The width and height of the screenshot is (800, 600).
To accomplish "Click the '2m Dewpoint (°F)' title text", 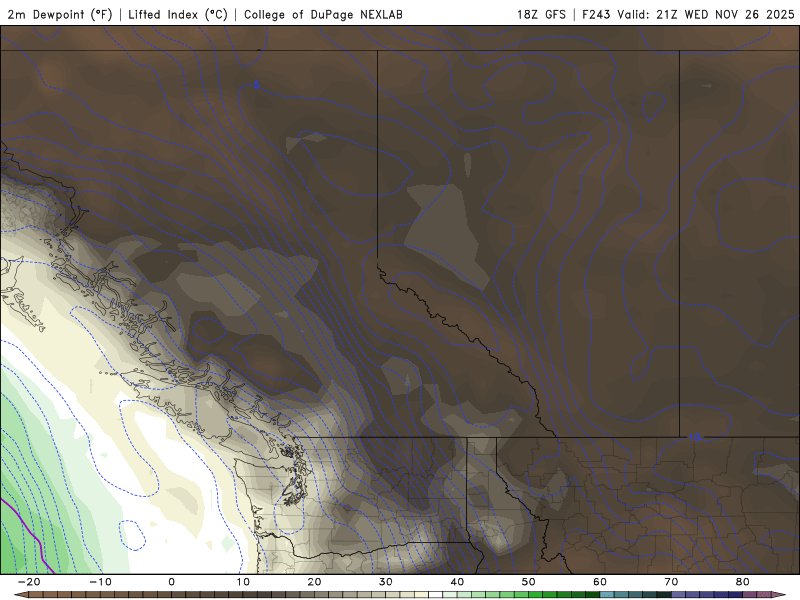I will (x=60, y=14).
